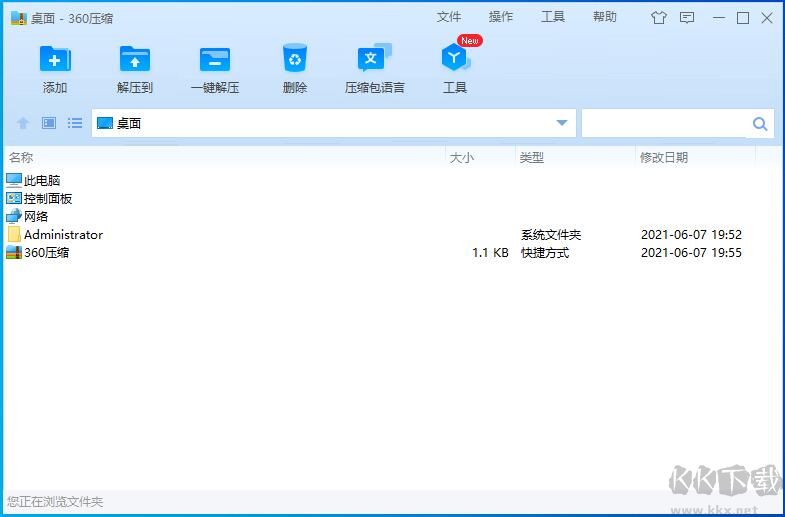Open the 工具 toolbar icon with New badge
This screenshot has height=517, width=785.
455,60
